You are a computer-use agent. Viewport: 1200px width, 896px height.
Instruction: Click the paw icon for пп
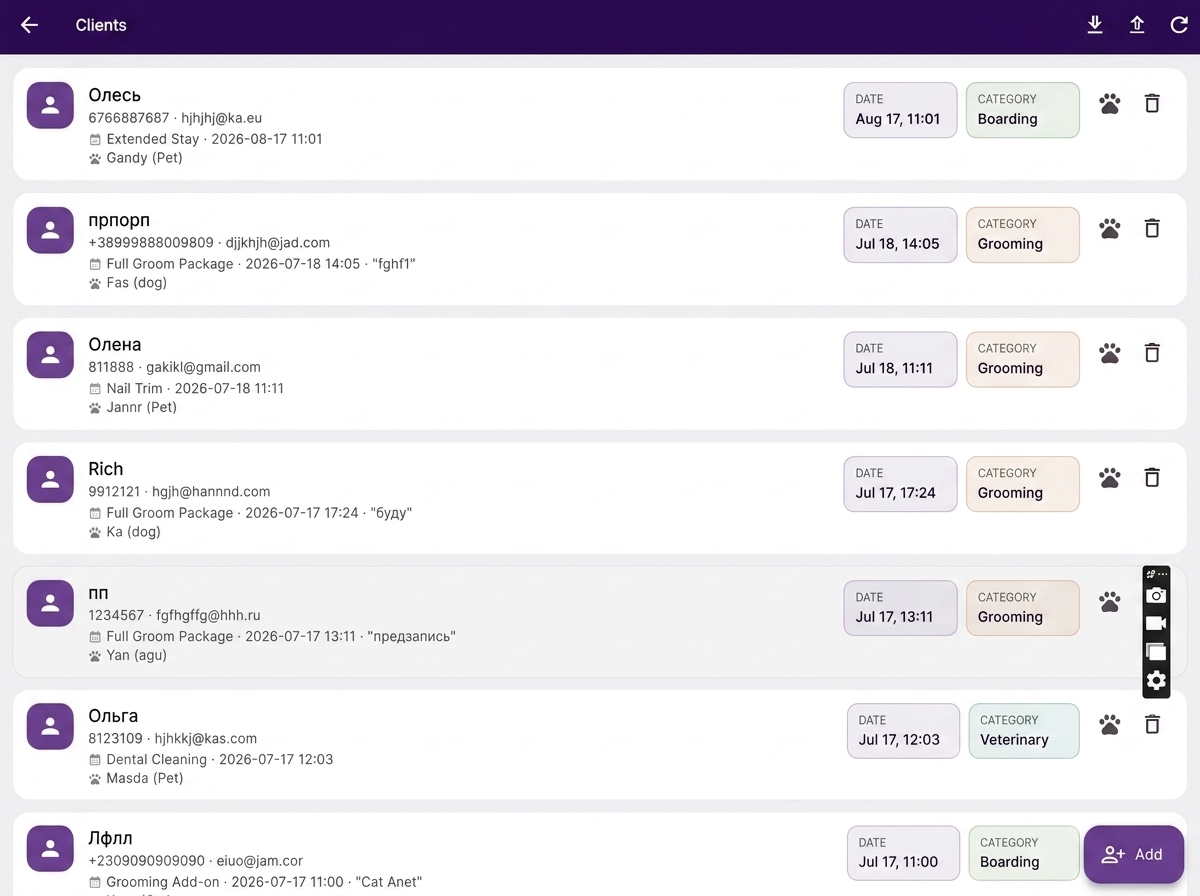[1110, 602]
